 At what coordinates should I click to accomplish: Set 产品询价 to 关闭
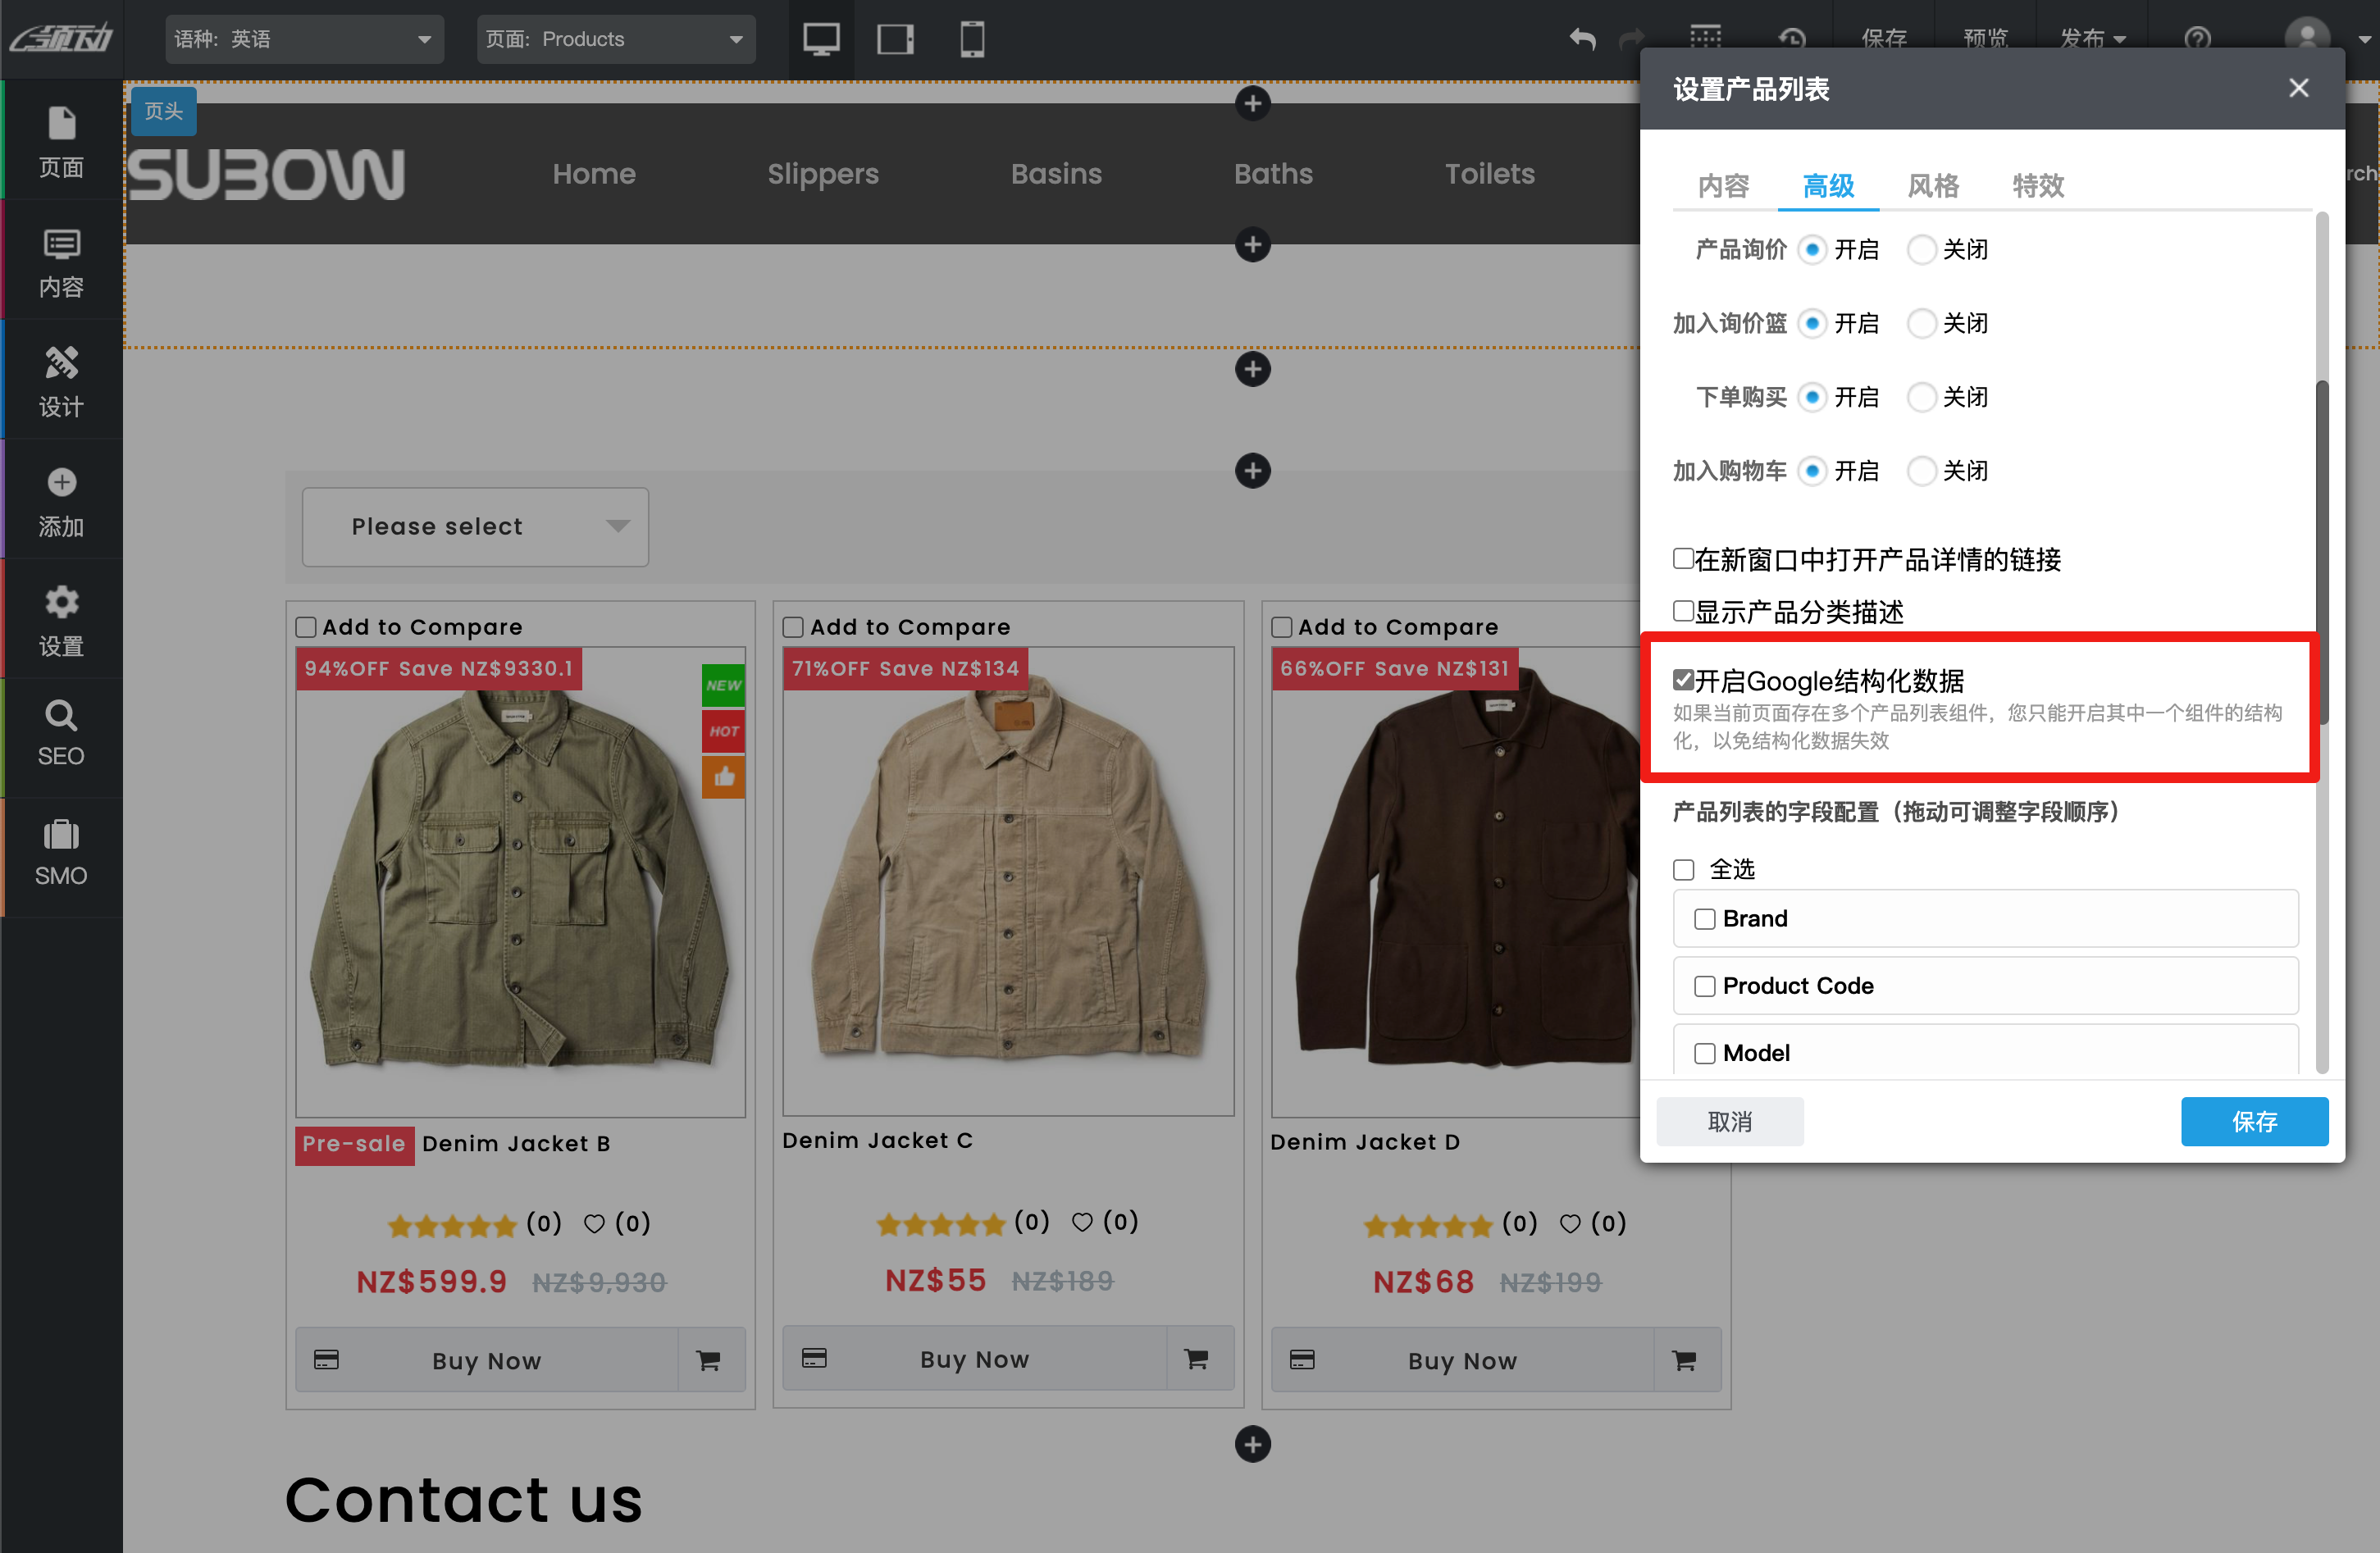tap(1921, 249)
